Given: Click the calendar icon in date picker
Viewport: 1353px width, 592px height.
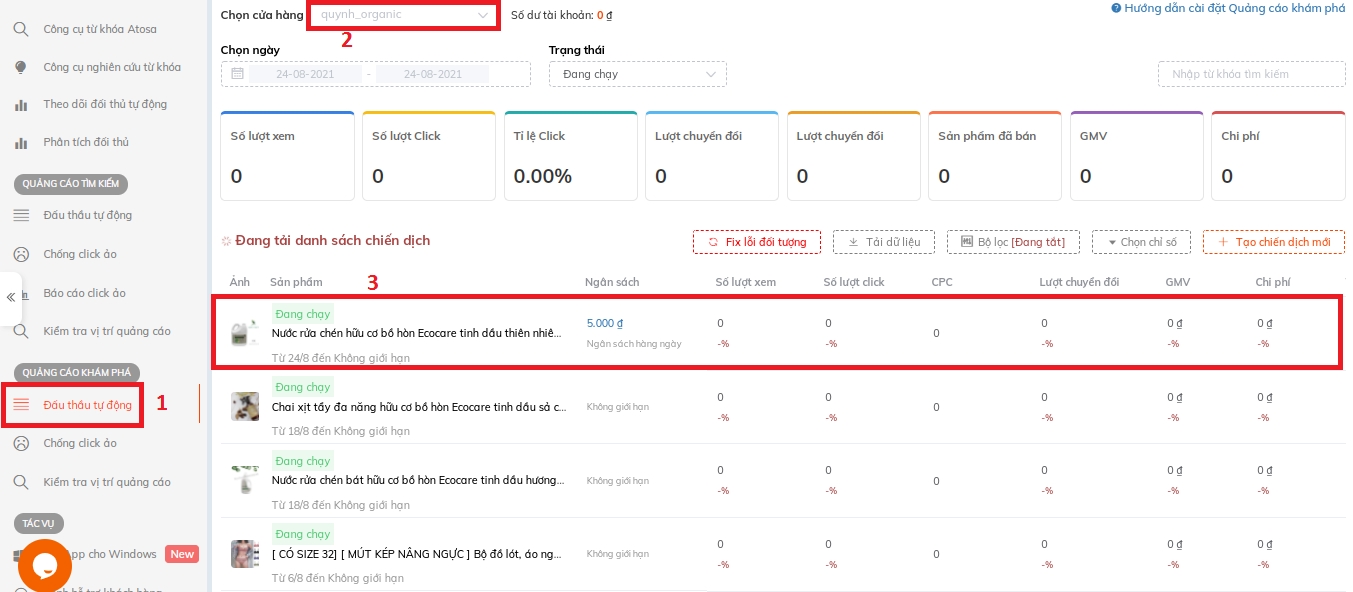Looking at the screenshot, I should click(237, 74).
